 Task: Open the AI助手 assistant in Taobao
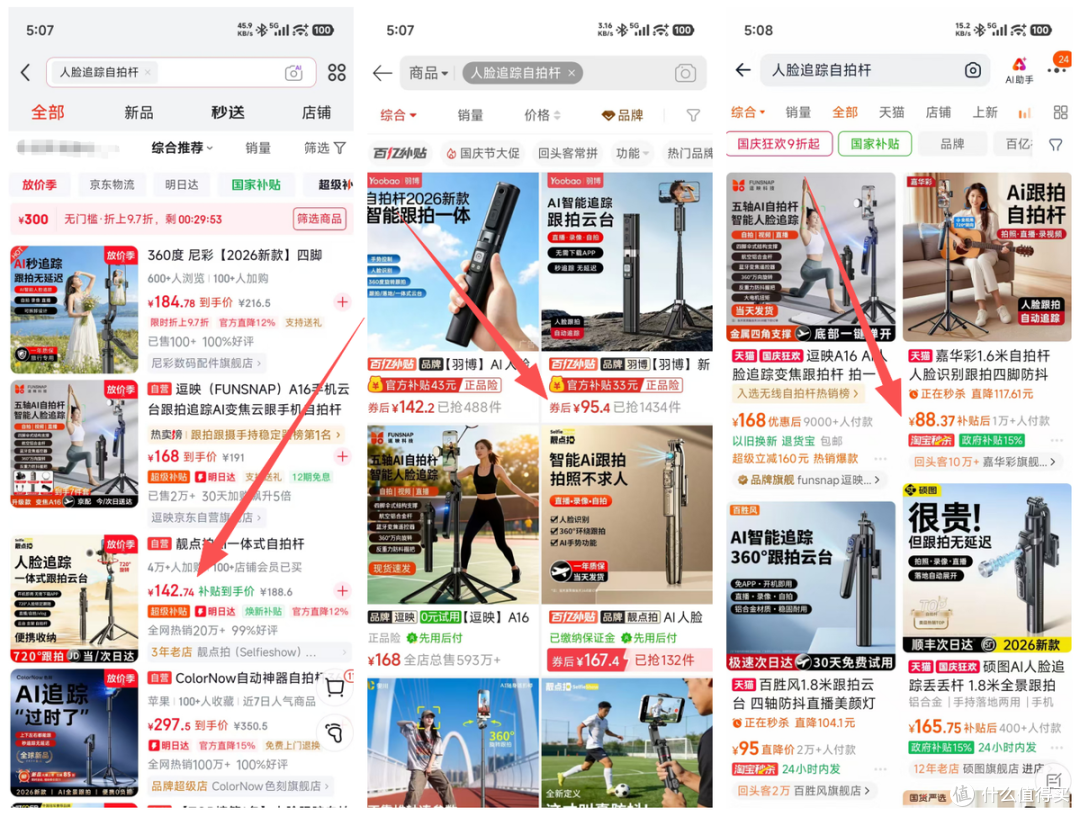pyautogui.click(x=1019, y=70)
